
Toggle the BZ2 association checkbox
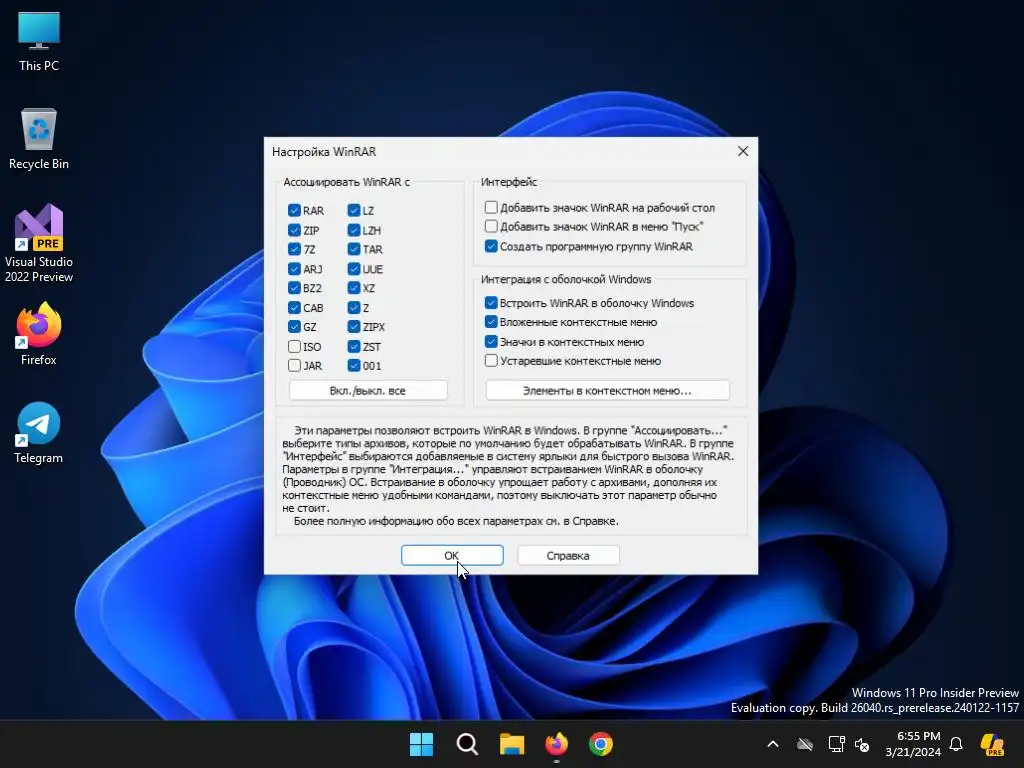(294, 287)
